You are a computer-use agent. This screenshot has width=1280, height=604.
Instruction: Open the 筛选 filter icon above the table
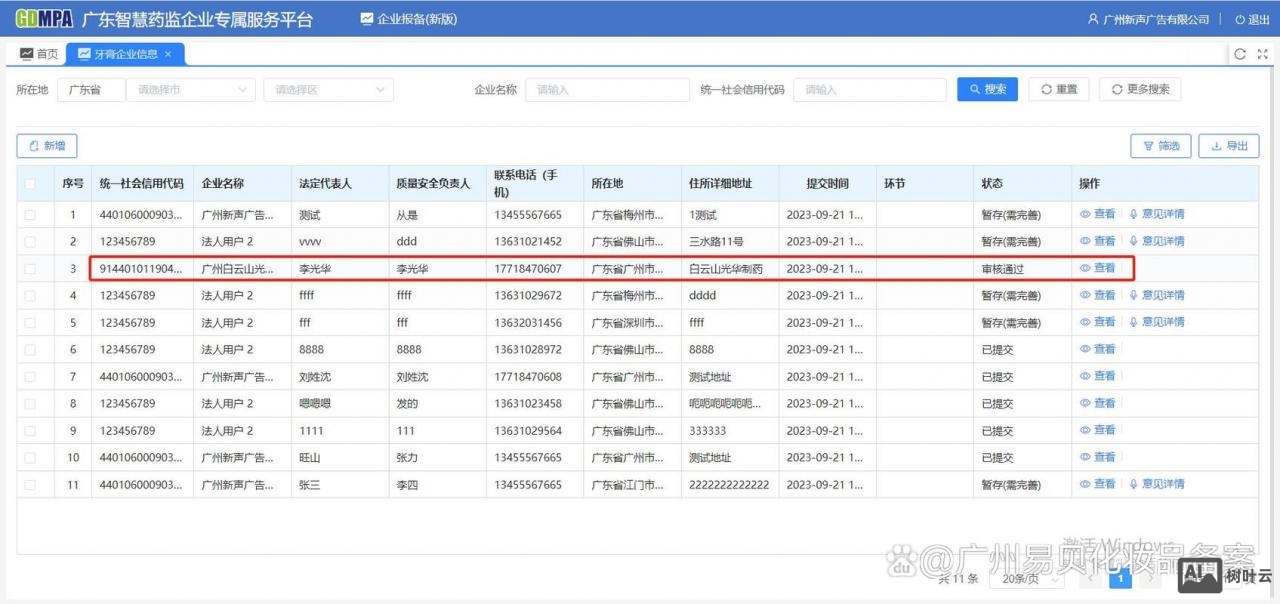point(1160,145)
